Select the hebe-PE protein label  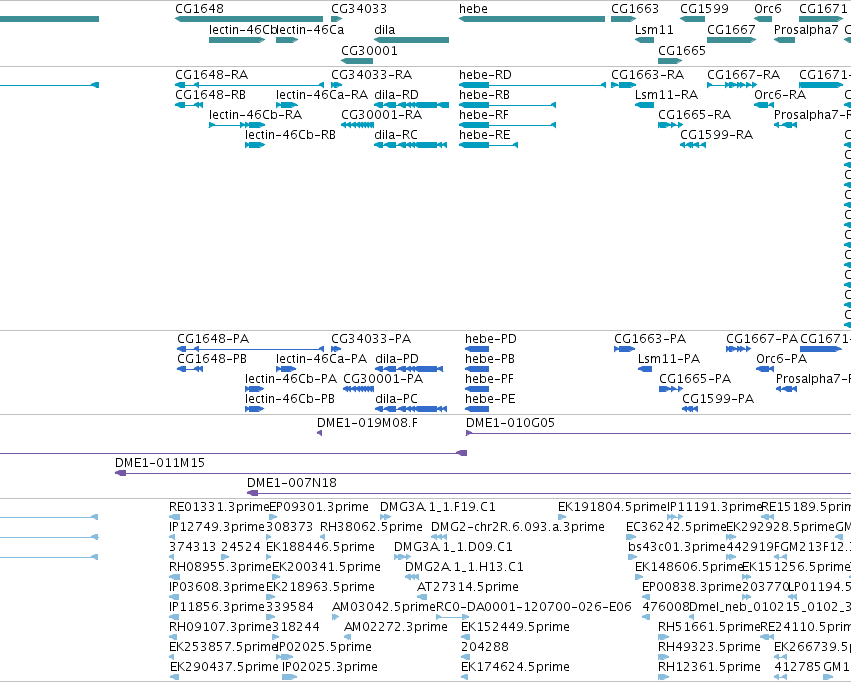[490, 399]
